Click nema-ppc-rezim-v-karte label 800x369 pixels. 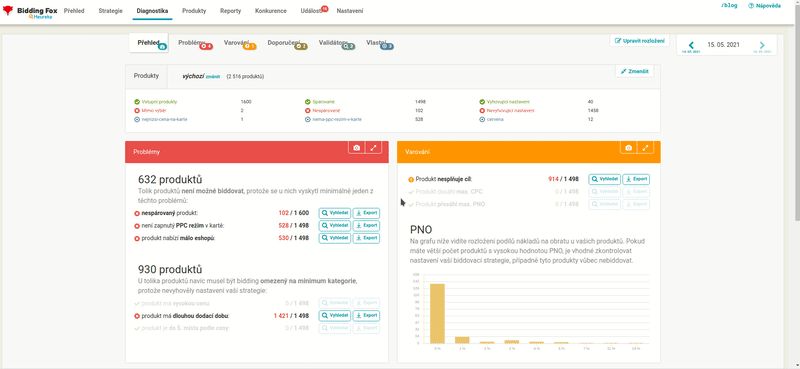tap(334, 119)
